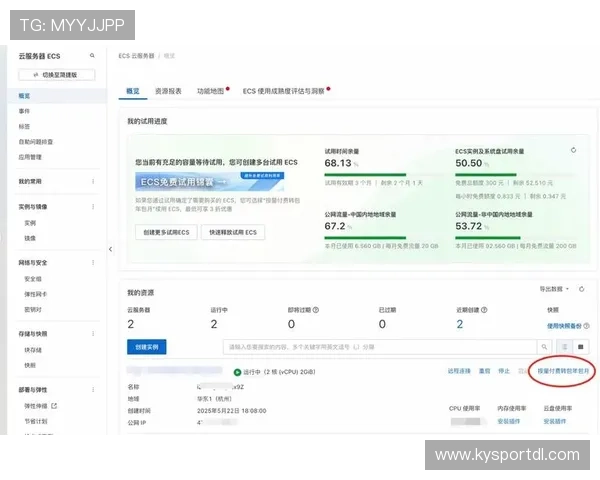Click the region value 华东1（杭州）
600x480 pixels.
tap(214, 399)
